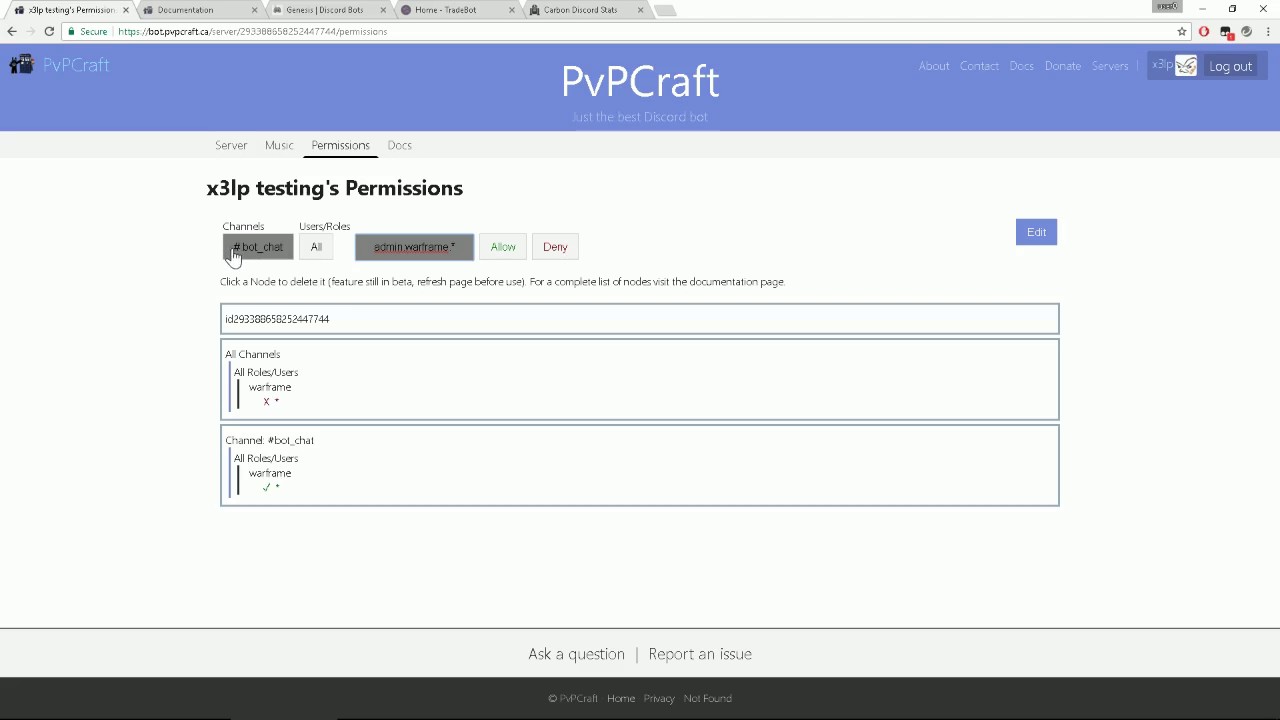Click All Roles/Users under All Channels

click(x=266, y=372)
